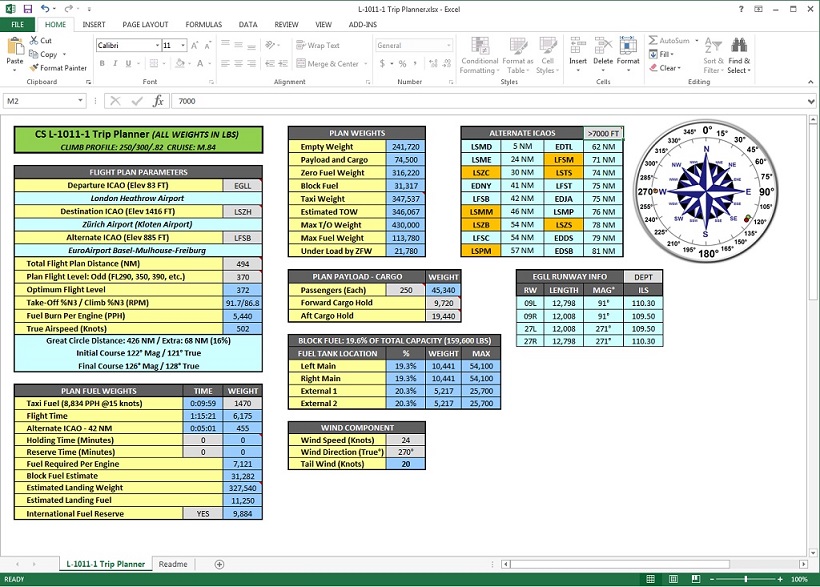Open the font size dropdown
This screenshot has width=820, height=587.
pos(183,46)
